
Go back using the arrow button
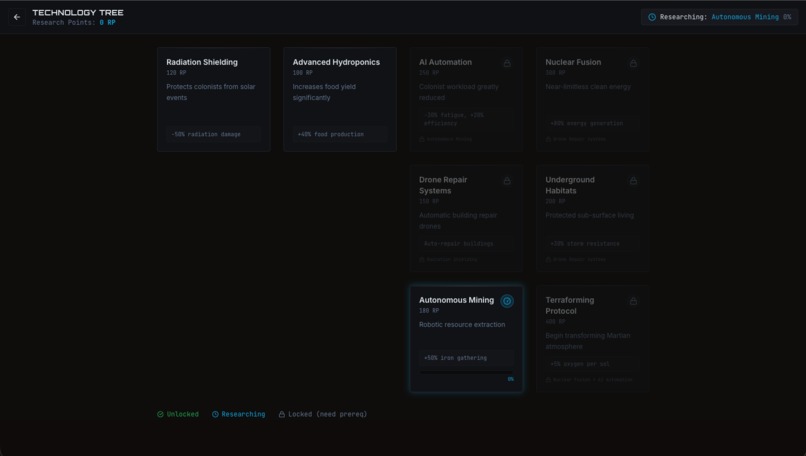tap(17, 17)
